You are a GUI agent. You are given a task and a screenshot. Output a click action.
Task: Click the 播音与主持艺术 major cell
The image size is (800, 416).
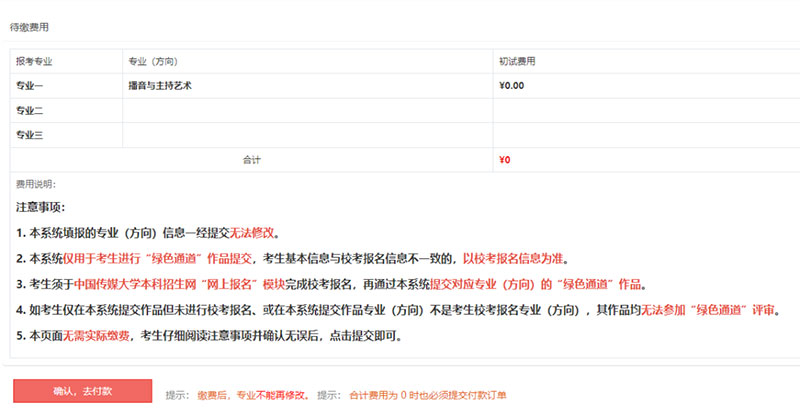pyautogui.click(x=160, y=85)
